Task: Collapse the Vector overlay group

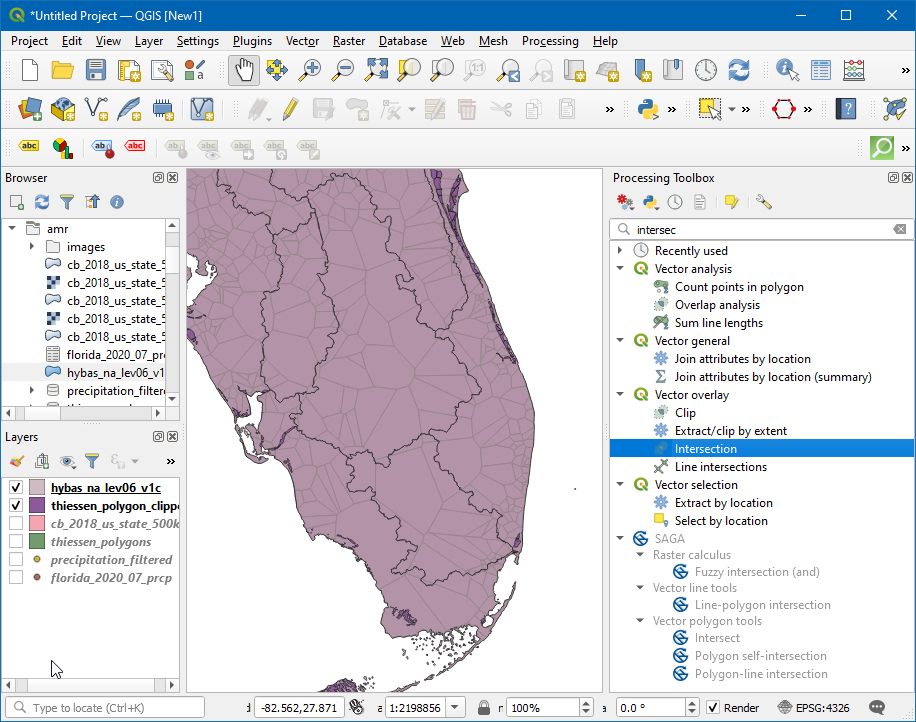Action: [x=620, y=395]
